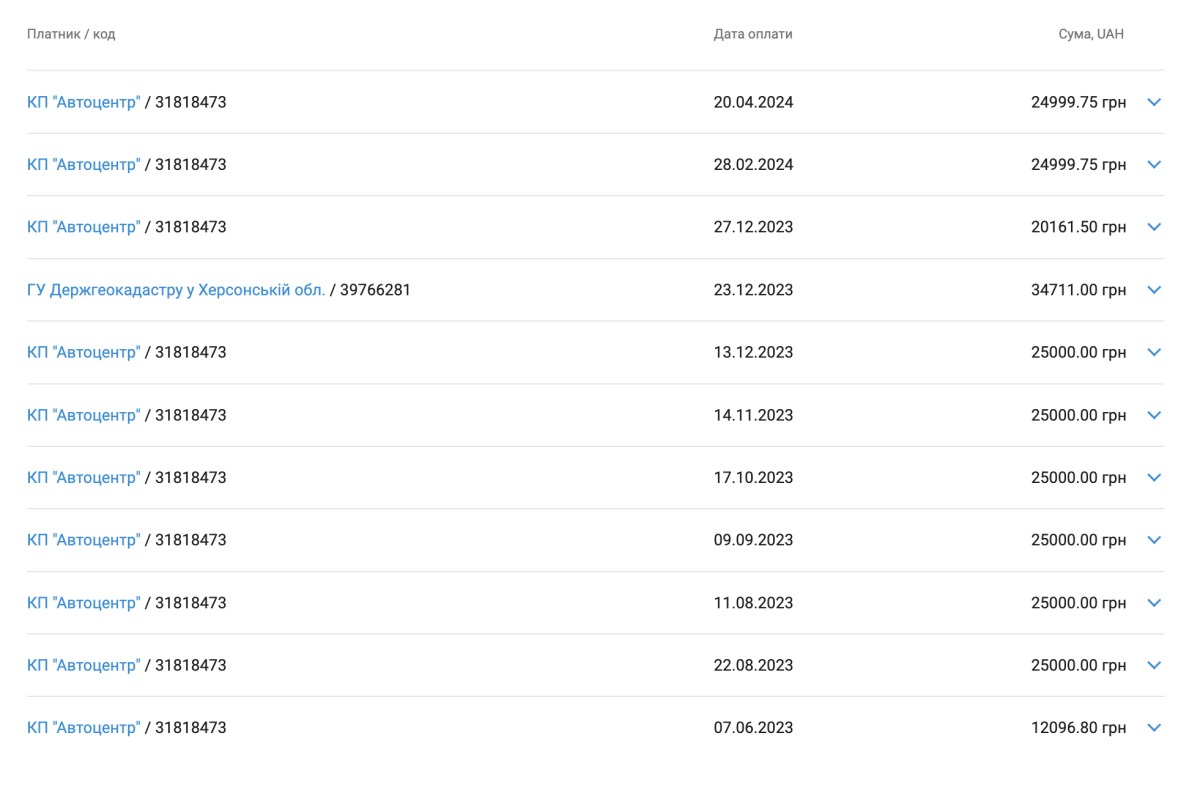This screenshot has height=785, width=1200.
Task: Expand the 22.08.2023 payment chevron
Action: point(1154,665)
